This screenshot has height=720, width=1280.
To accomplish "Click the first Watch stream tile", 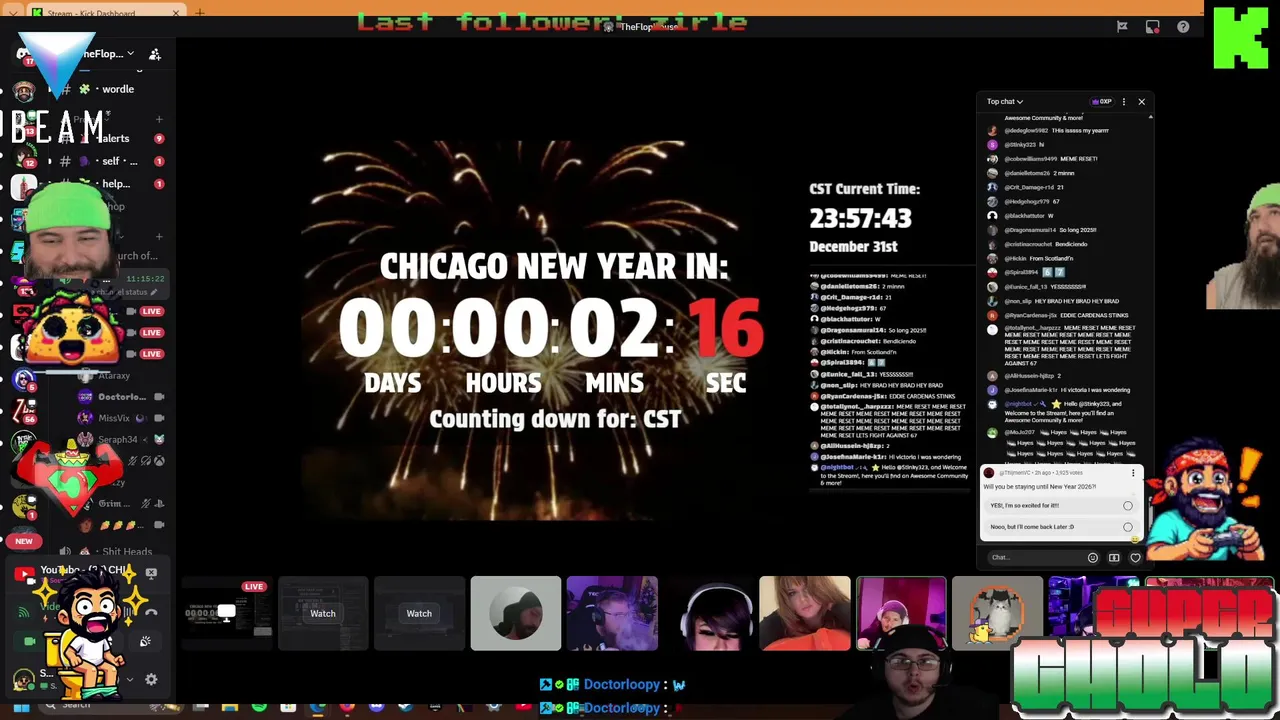I will [x=322, y=613].
